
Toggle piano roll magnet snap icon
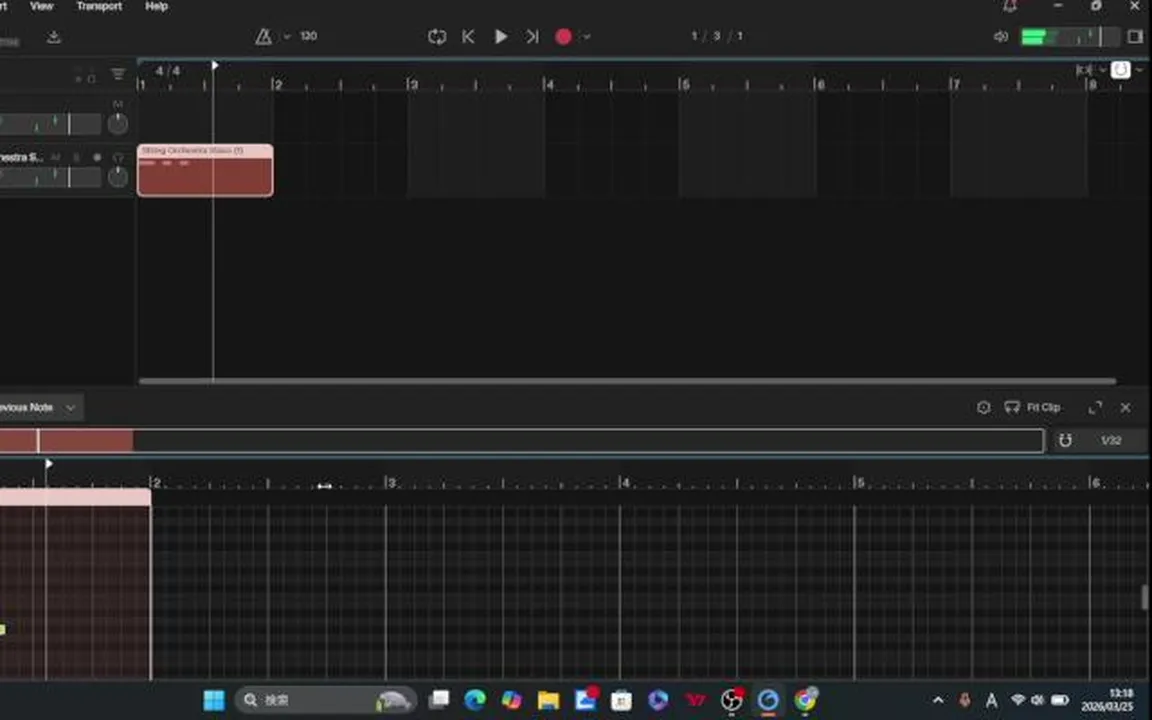pyautogui.click(x=1065, y=440)
